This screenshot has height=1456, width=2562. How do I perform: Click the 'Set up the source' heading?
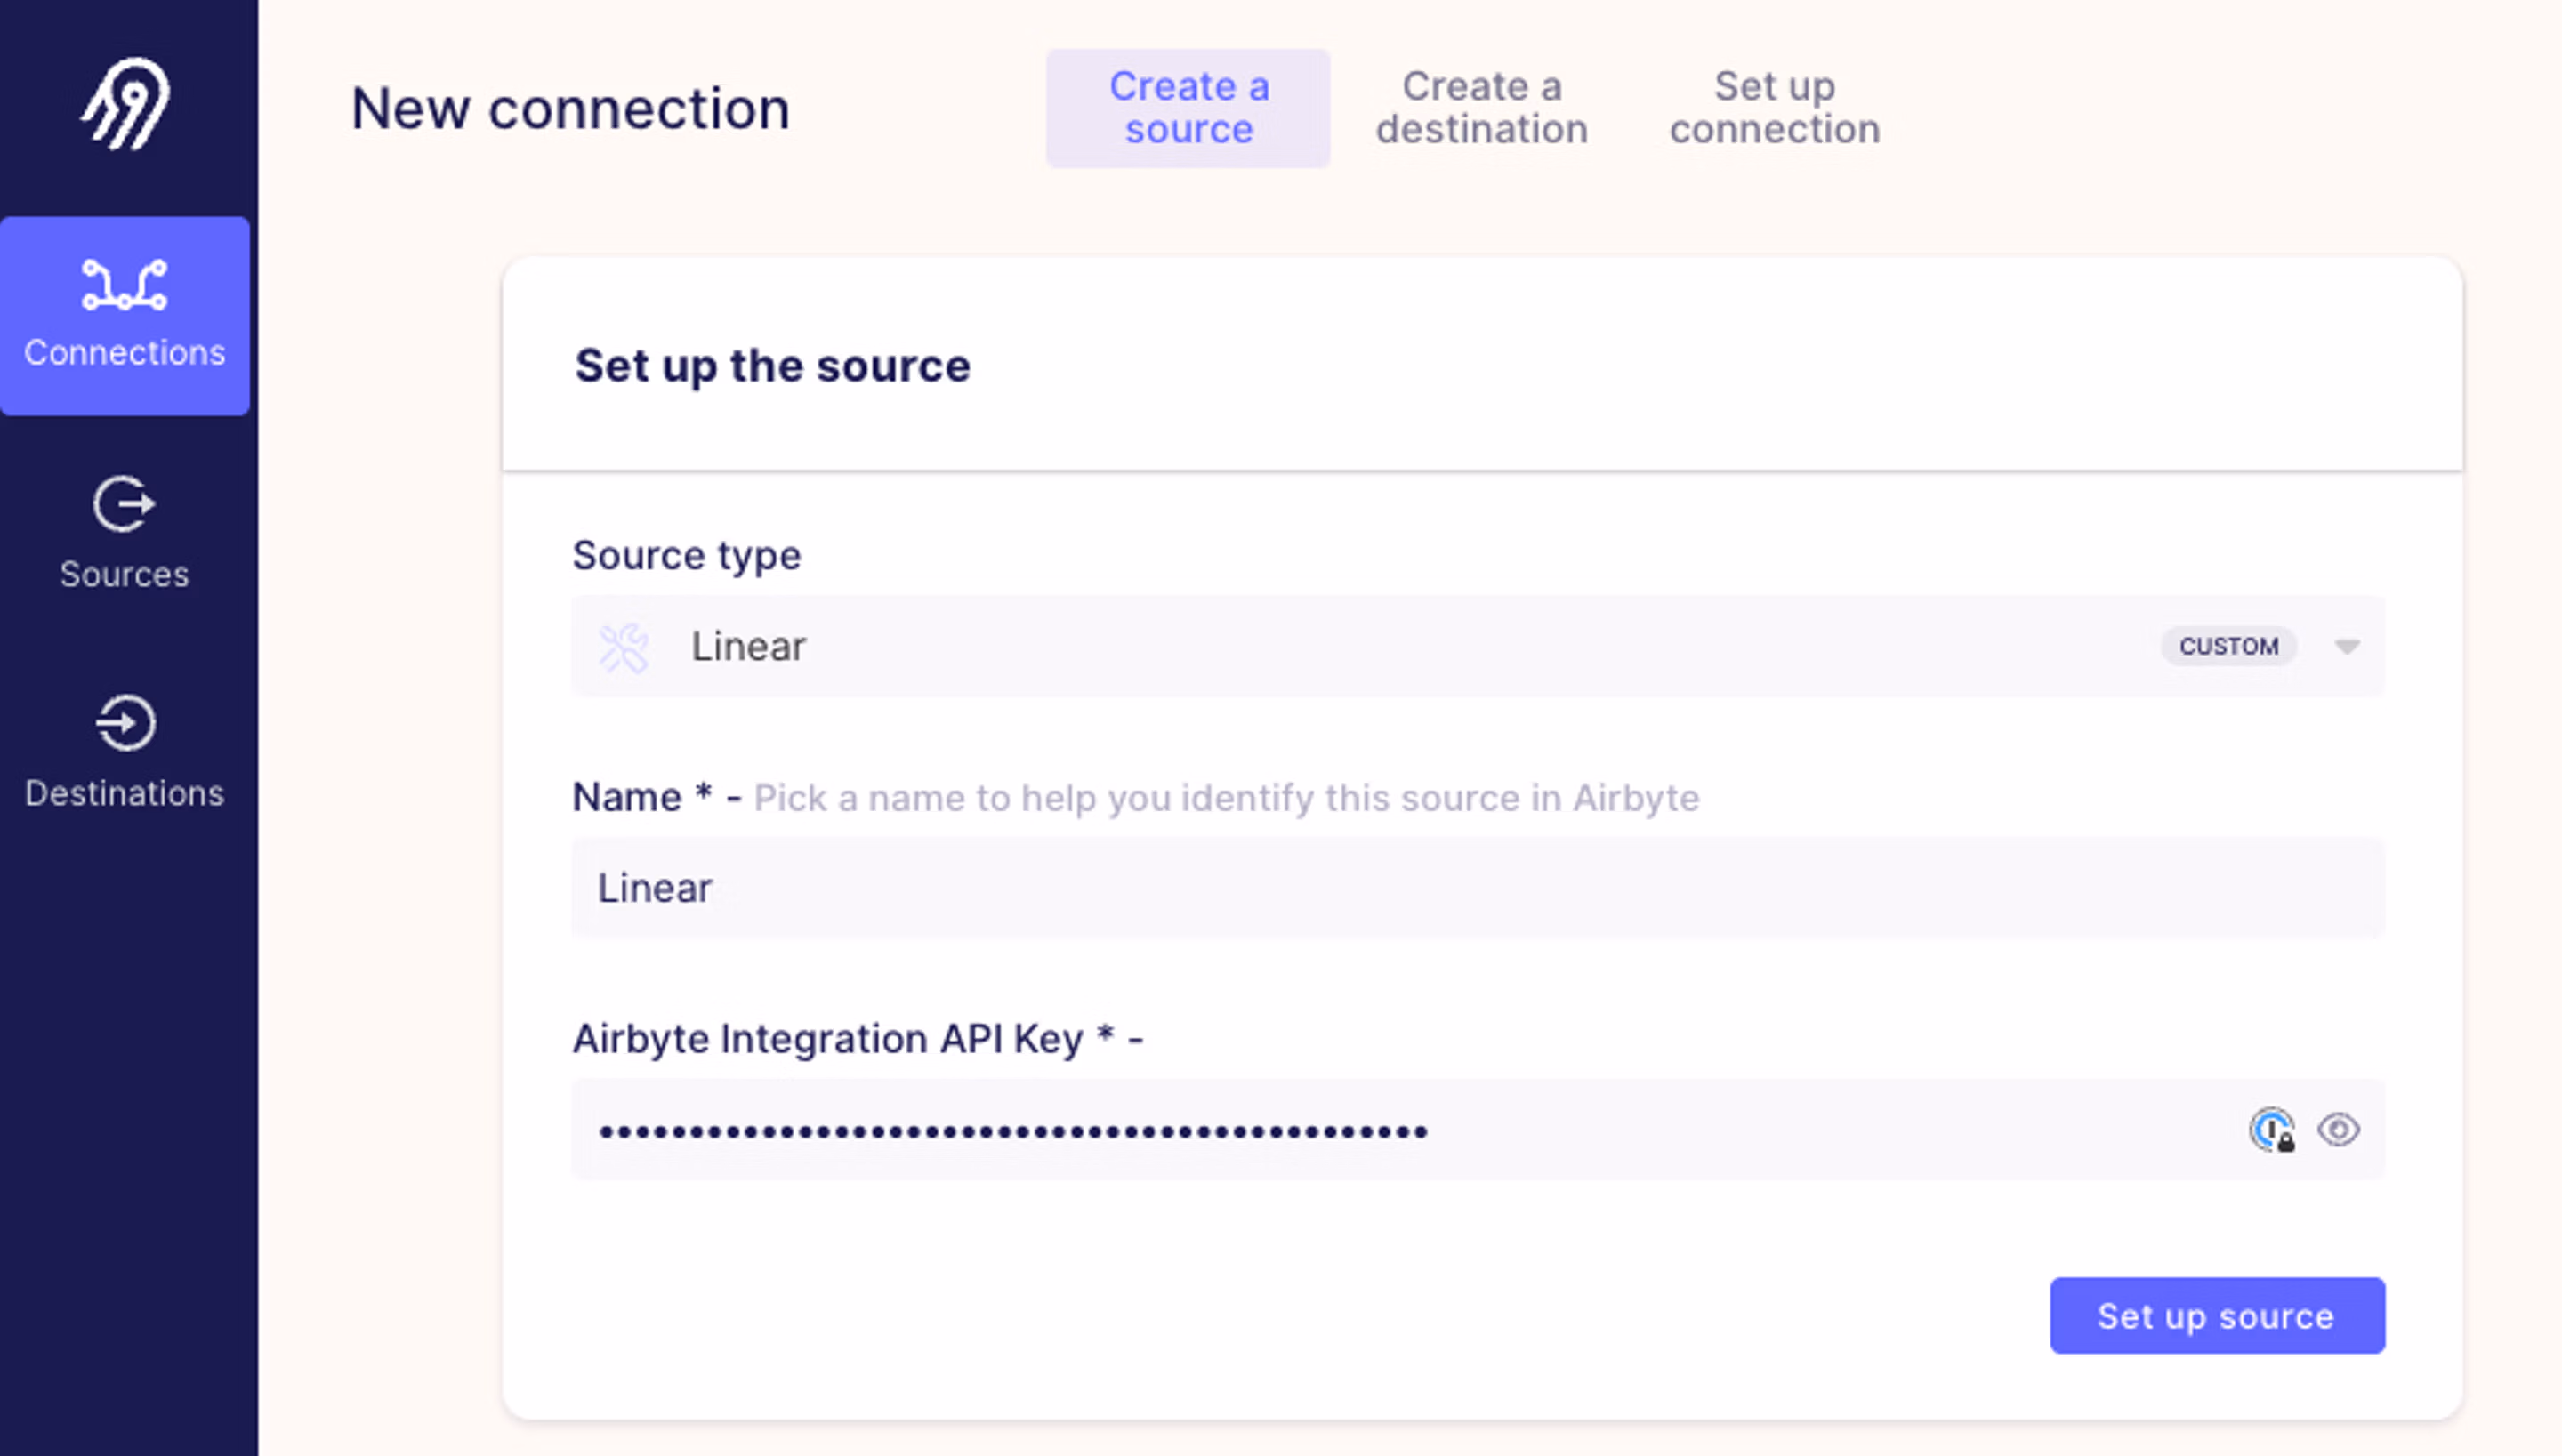pos(772,366)
